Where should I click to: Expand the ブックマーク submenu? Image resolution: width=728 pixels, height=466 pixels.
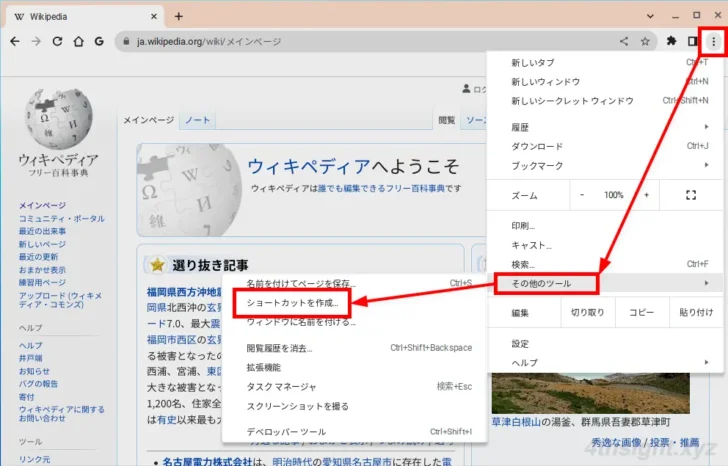click(x=605, y=166)
